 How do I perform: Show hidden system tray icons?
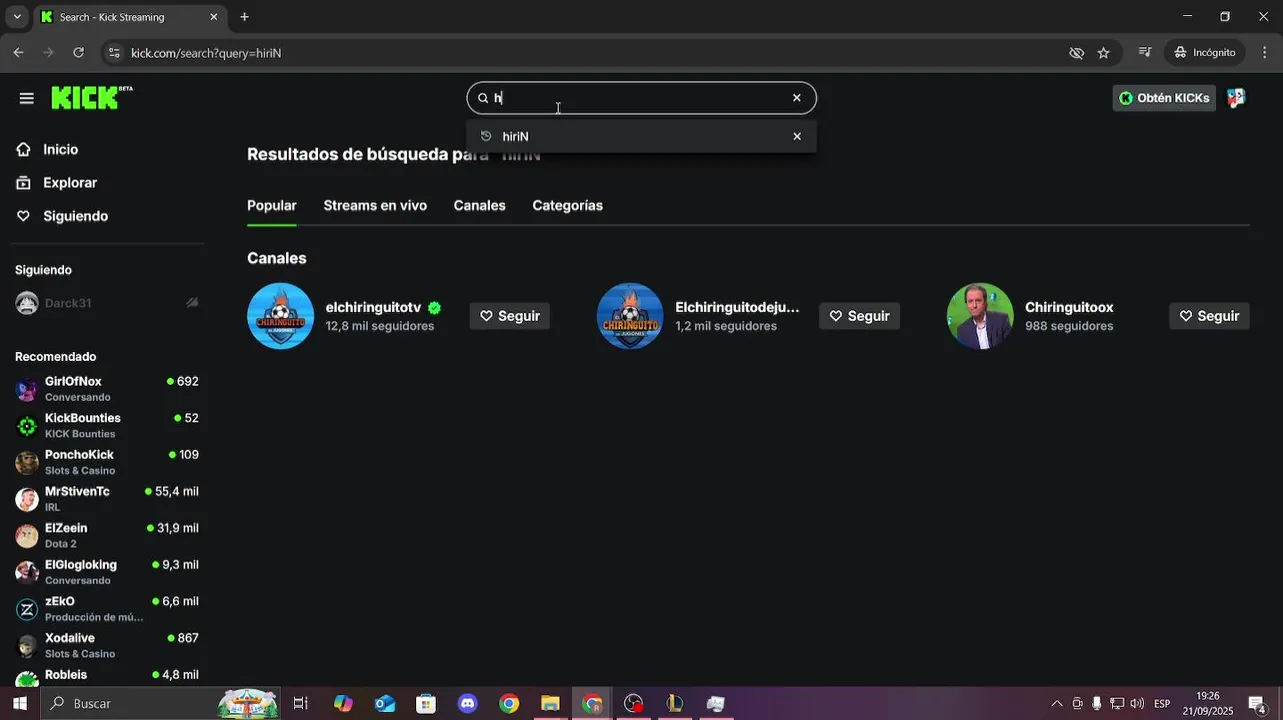point(1057,704)
